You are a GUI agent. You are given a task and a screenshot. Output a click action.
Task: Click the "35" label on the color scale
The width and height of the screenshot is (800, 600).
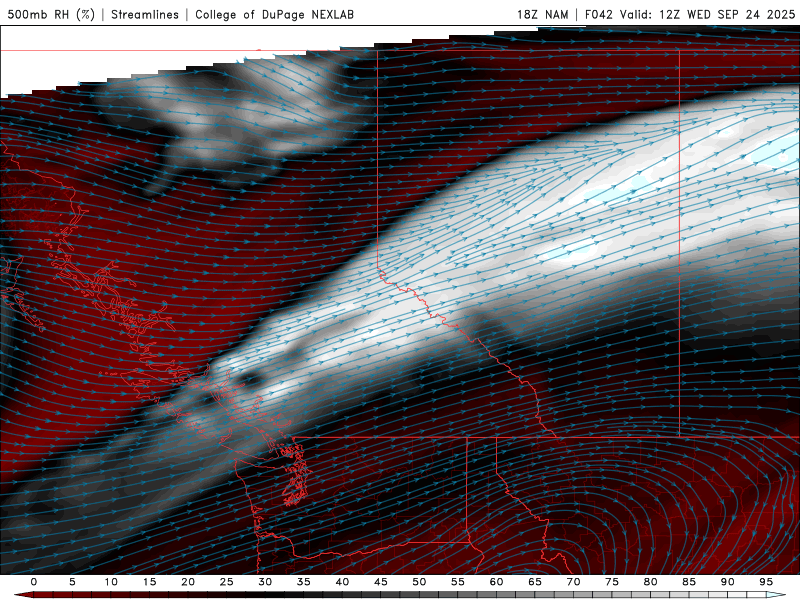(x=304, y=582)
